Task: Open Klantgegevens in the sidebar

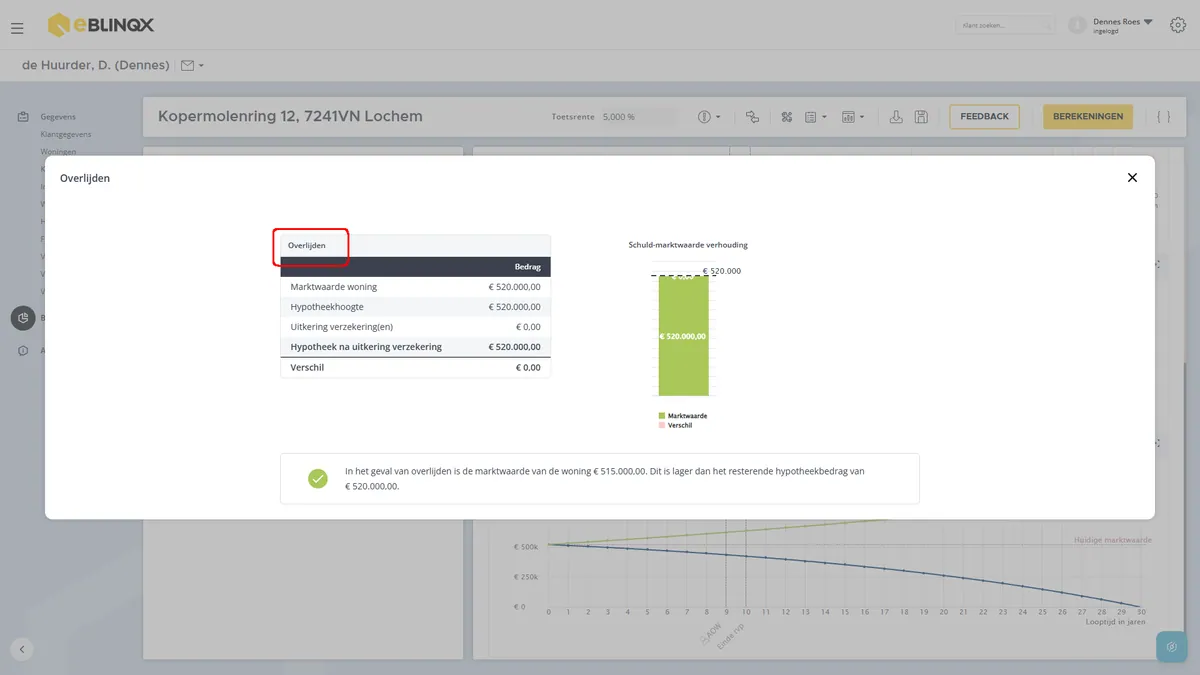Action: pos(66,134)
